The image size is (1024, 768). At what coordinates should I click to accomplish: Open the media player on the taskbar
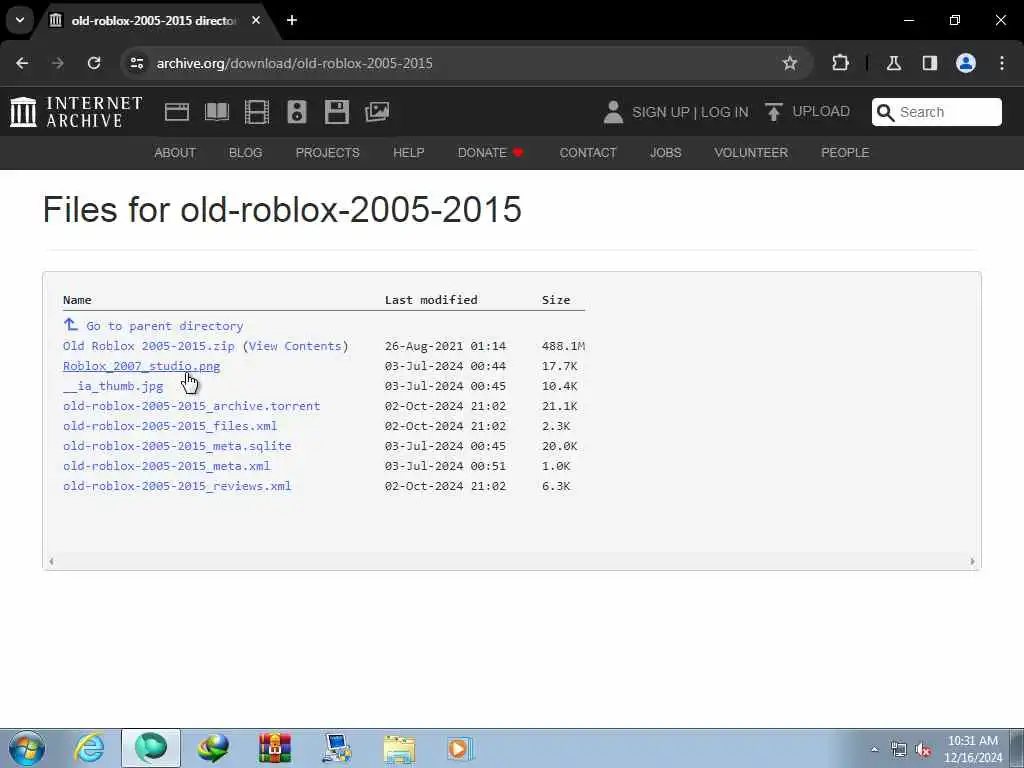(459, 748)
